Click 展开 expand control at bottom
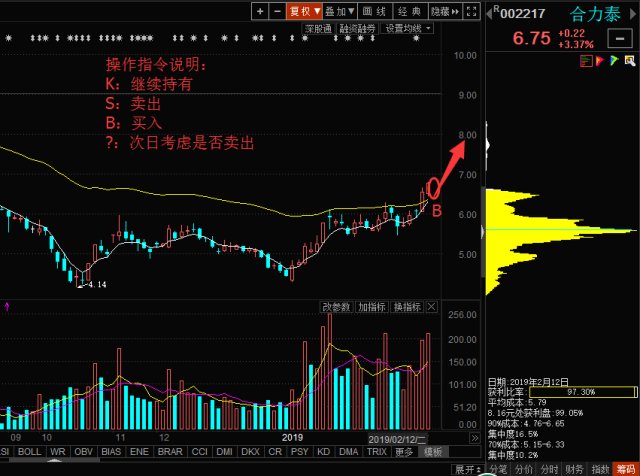 point(468,470)
